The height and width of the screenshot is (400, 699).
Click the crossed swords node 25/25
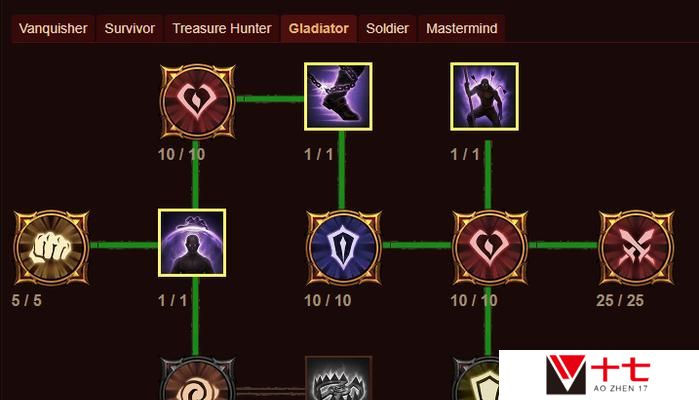(636, 247)
